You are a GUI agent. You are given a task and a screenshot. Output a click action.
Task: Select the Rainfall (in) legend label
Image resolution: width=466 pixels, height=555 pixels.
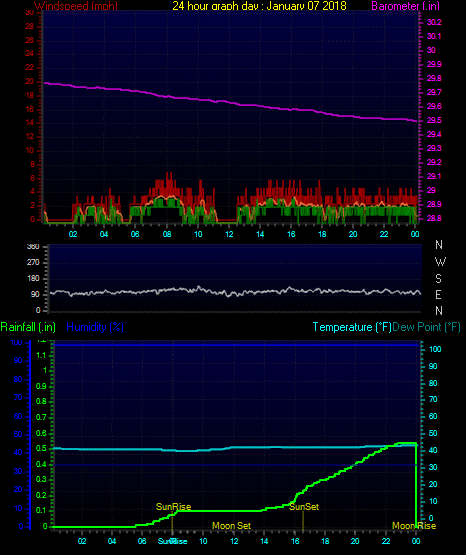[x=28, y=327]
